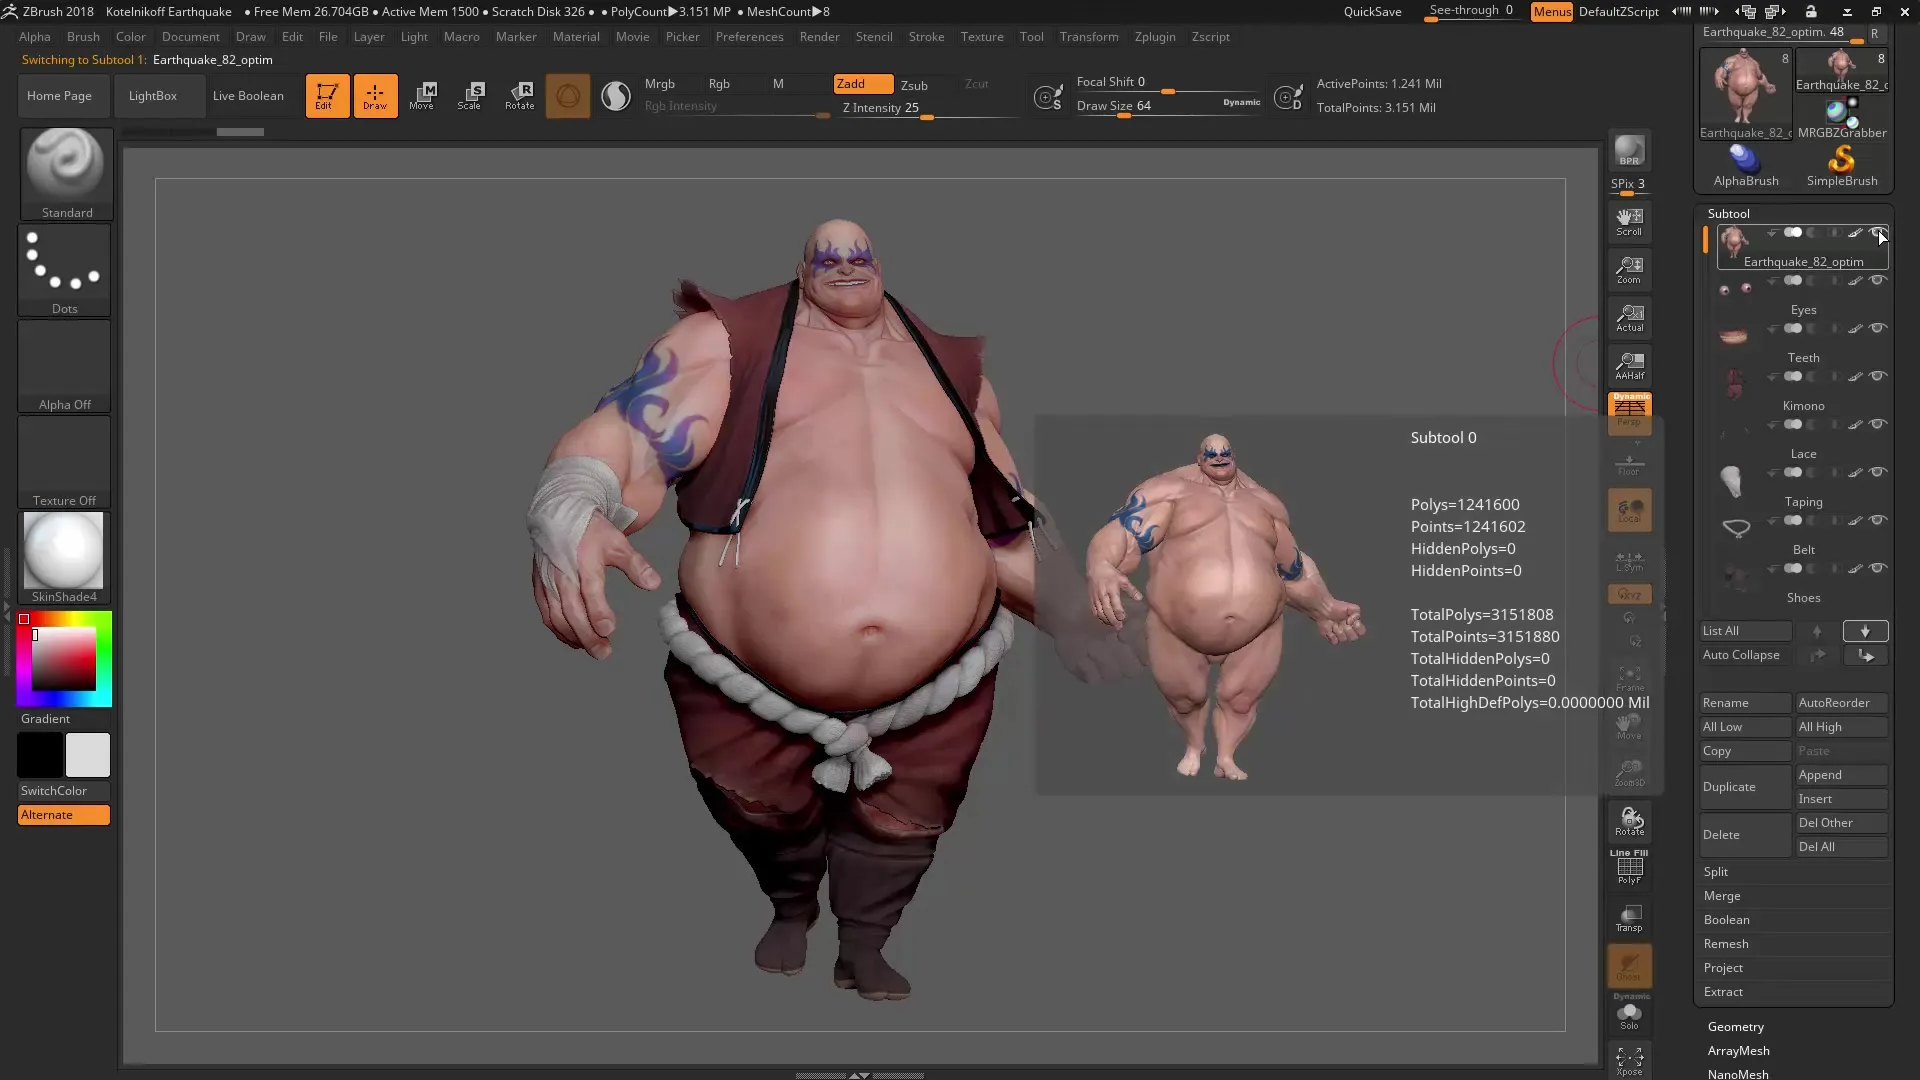Screen dimensions: 1920x1080
Task: Select the Kimono subtool row
Action: pyautogui.click(x=1803, y=389)
